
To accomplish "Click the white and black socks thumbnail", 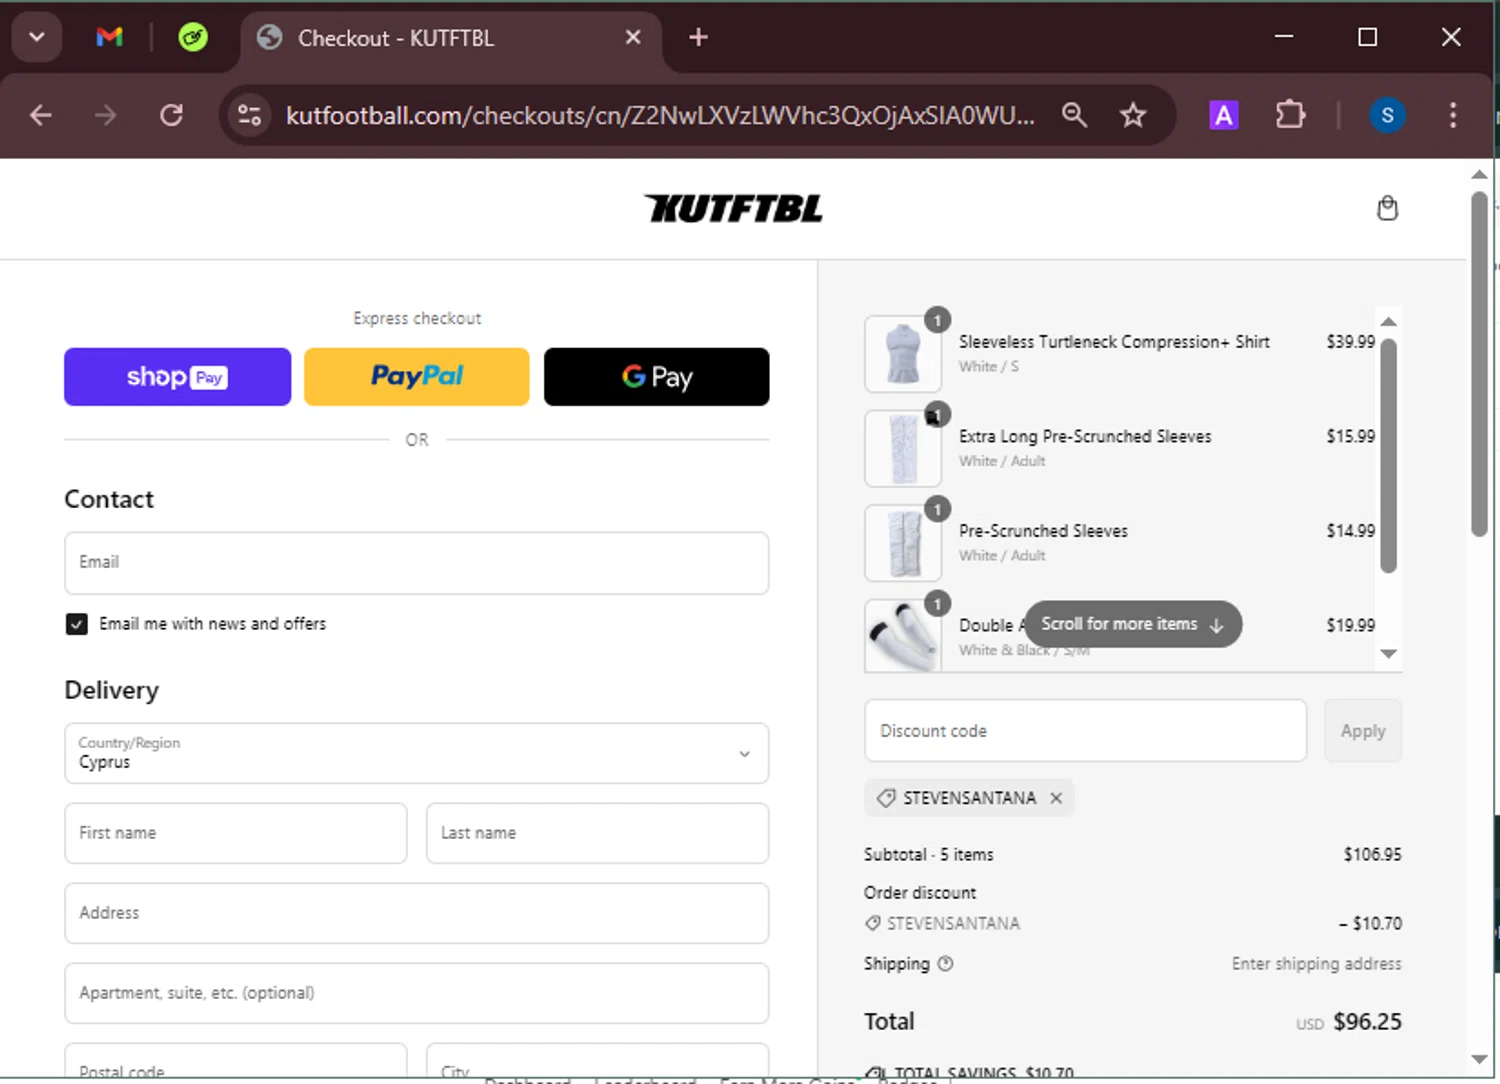I will point(903,636).
